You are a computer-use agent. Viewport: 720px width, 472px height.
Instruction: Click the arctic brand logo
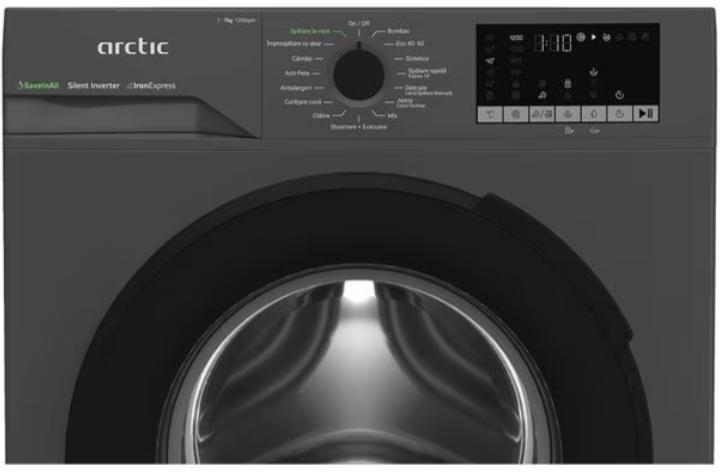tap(133, 46)
